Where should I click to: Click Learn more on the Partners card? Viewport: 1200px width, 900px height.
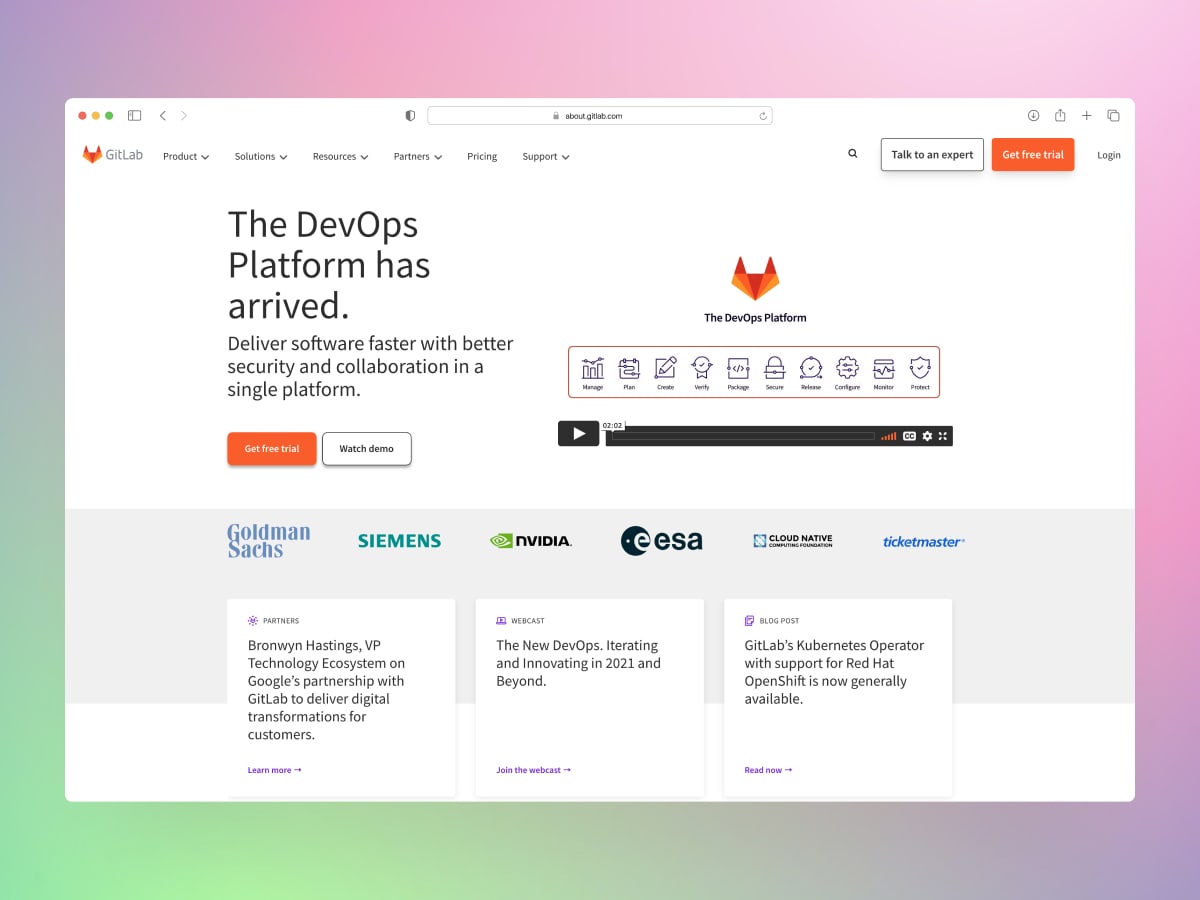coord(275,770)
